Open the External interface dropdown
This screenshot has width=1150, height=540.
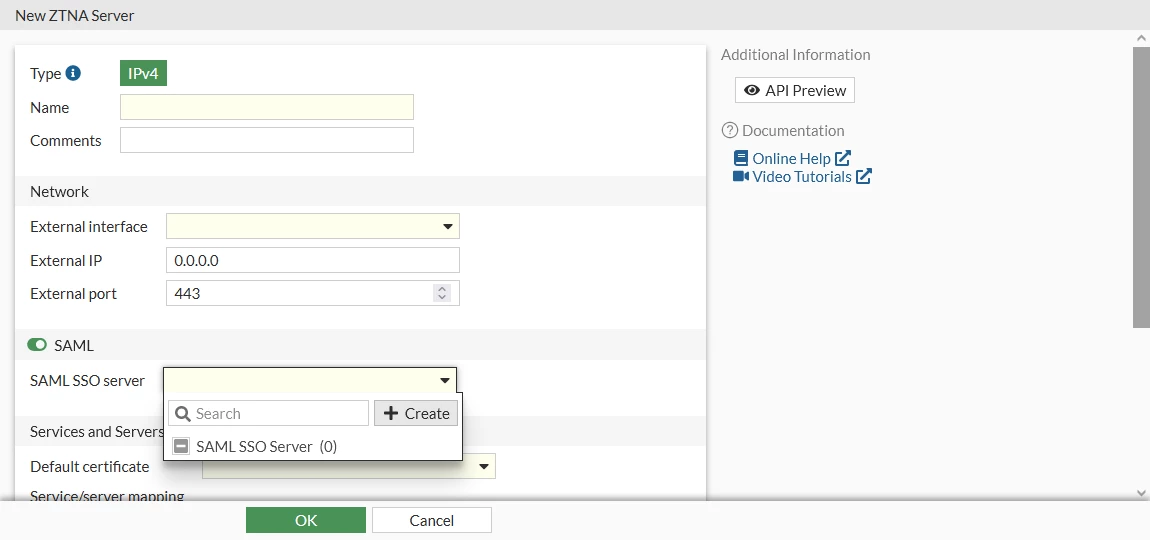pos(313,227)
